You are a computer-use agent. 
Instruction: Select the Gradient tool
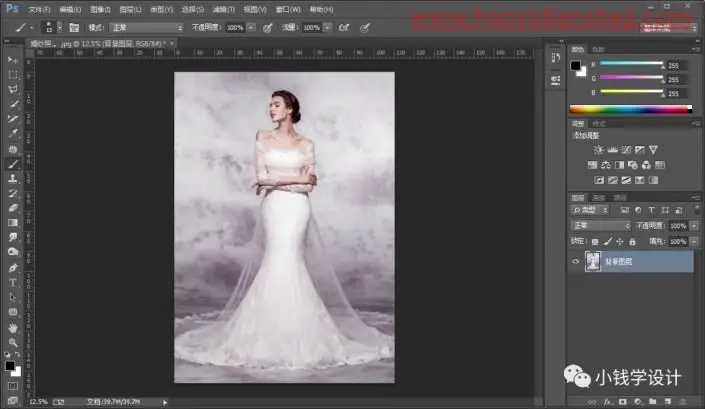(13, 223)
